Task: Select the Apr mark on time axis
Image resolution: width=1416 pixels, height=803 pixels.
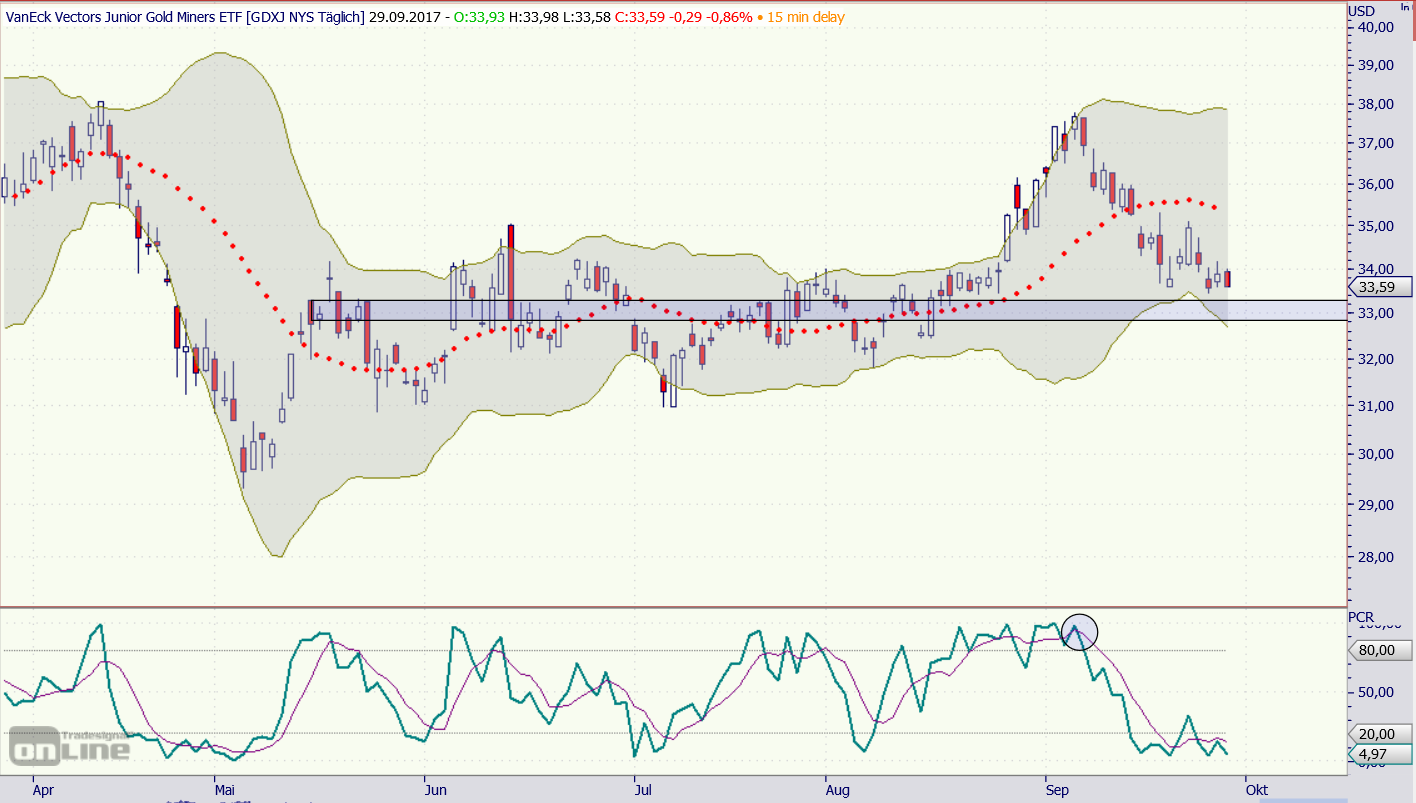Action: (x=43, y=789)
